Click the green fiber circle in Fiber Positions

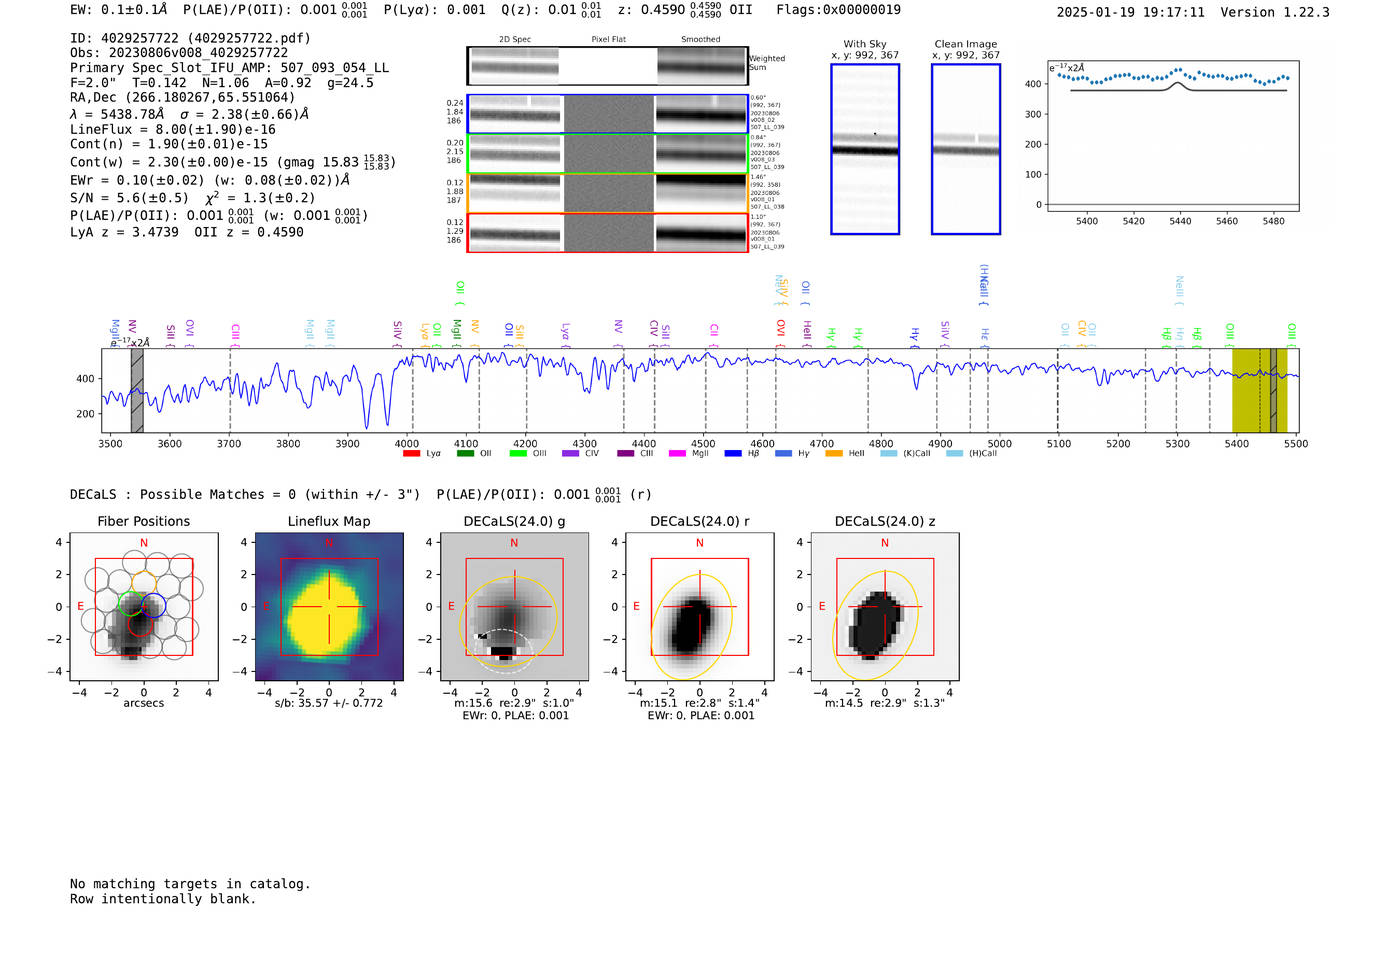131,603
